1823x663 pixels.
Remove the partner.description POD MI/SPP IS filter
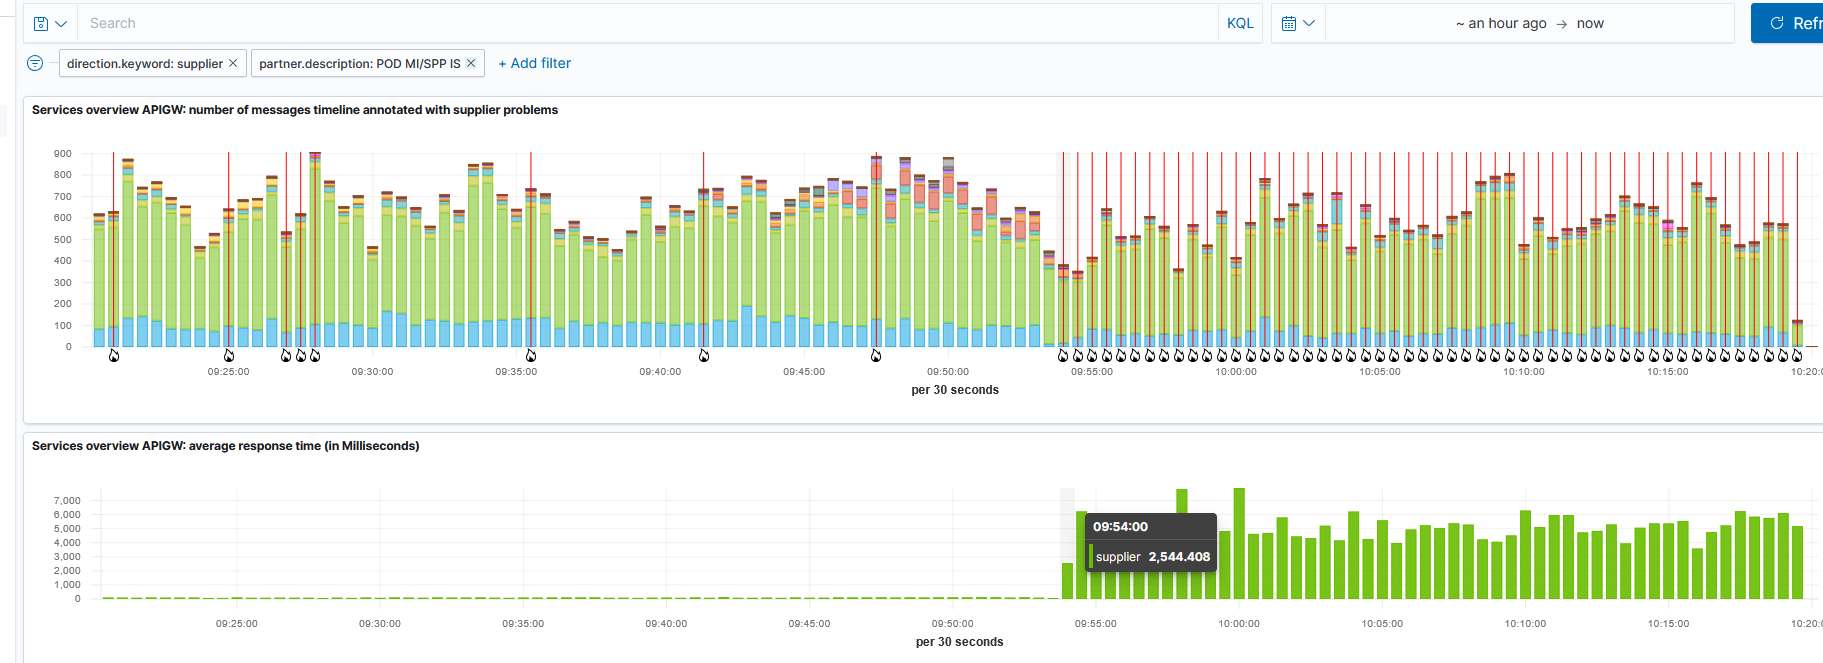click(x=471, y=63)
